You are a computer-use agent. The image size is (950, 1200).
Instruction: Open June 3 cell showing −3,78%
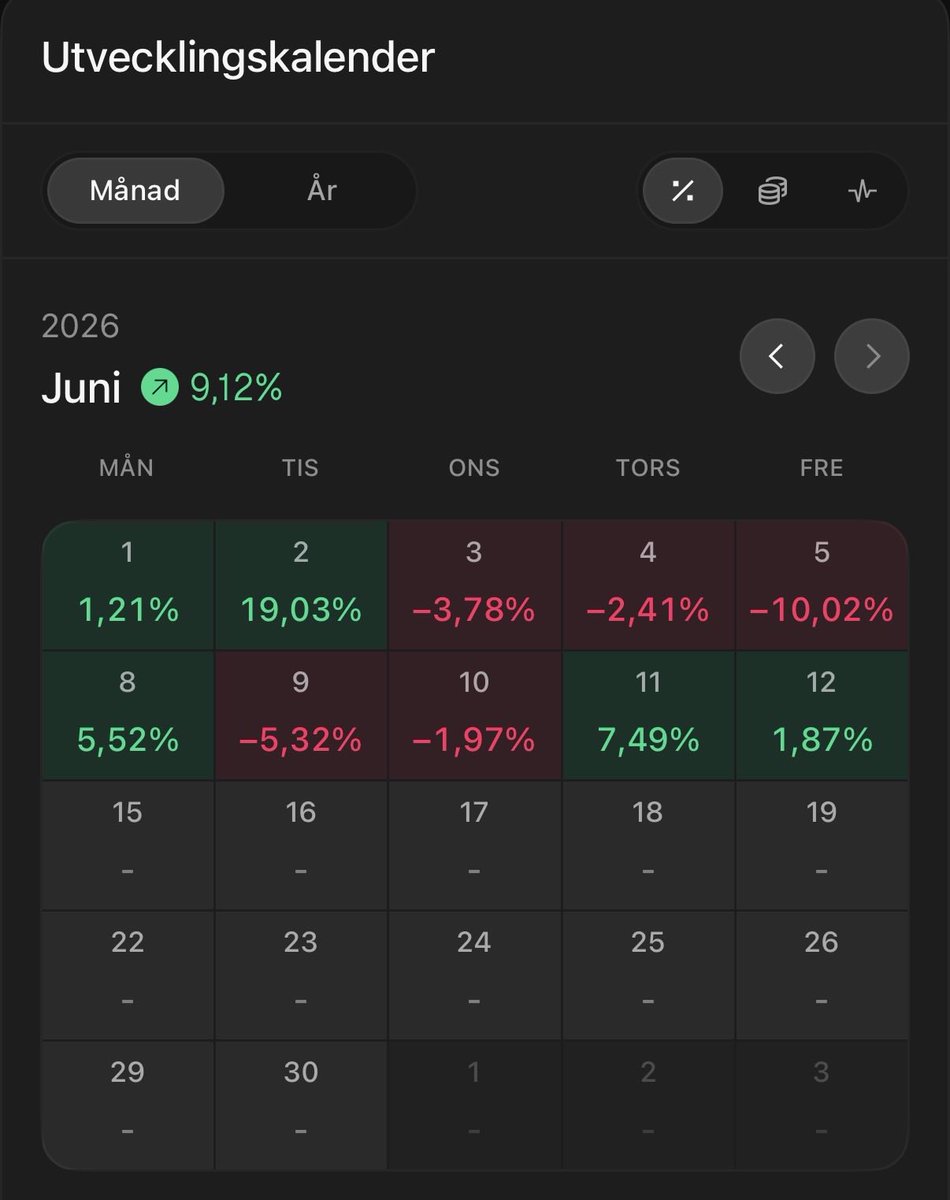[474, 585]
